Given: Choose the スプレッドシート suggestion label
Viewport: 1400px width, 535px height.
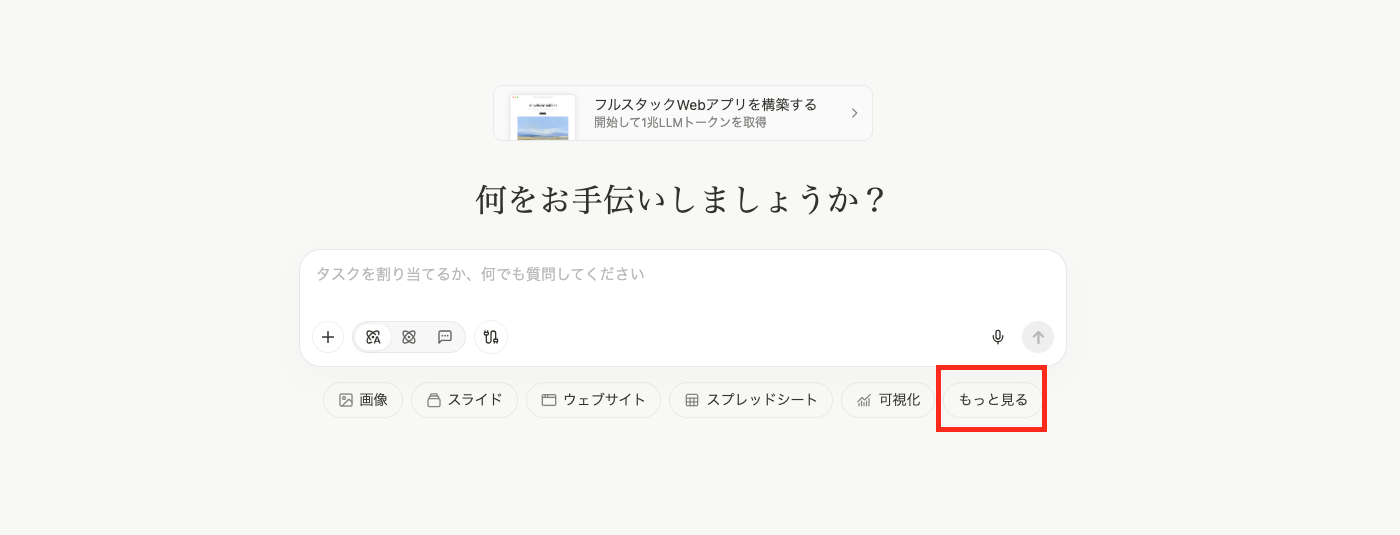Looking at the screenshot, I should (x=762, y=400).
